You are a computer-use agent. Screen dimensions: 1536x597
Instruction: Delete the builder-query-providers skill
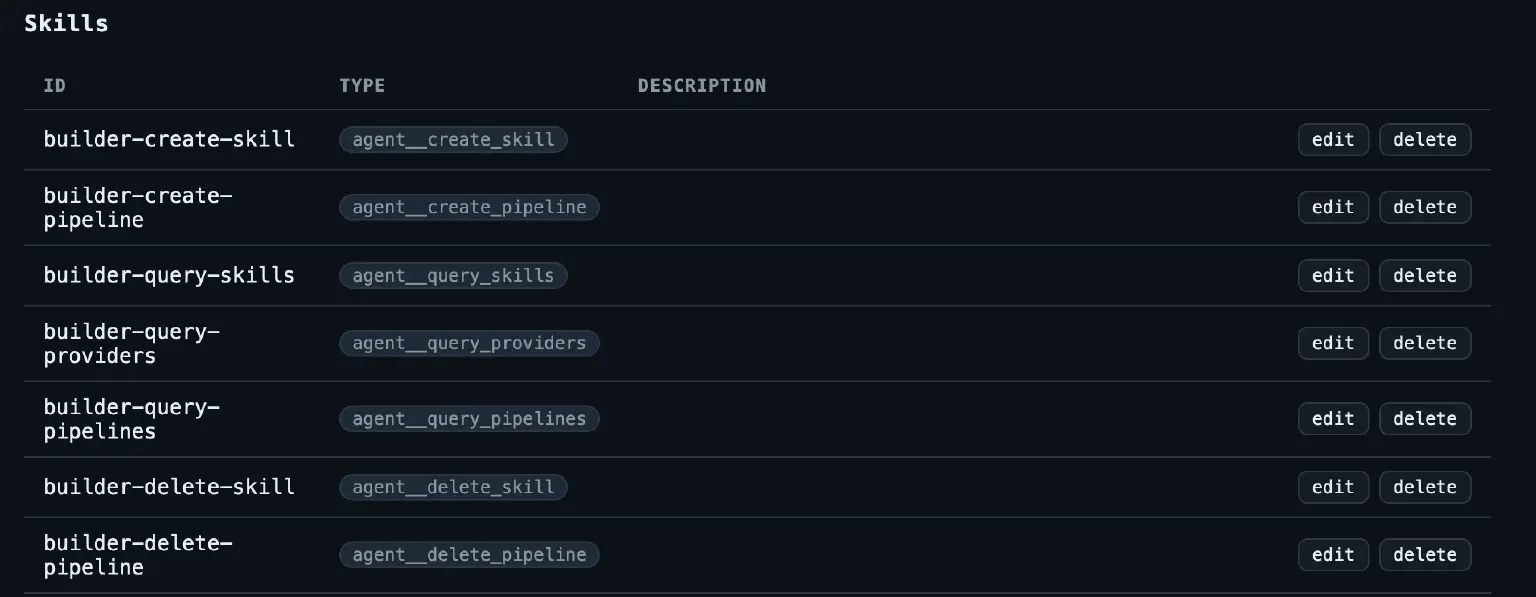click(1425, 343)
